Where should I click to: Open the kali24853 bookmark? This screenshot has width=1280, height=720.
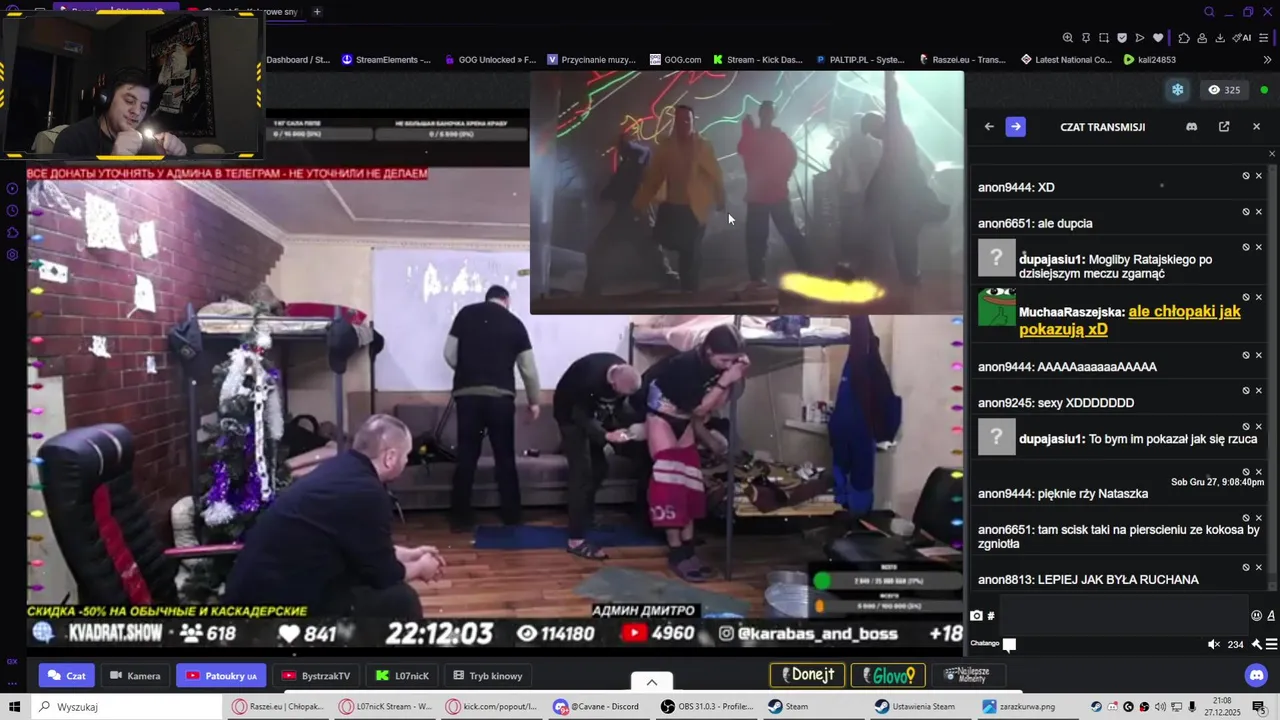[x=1150, y=60]
